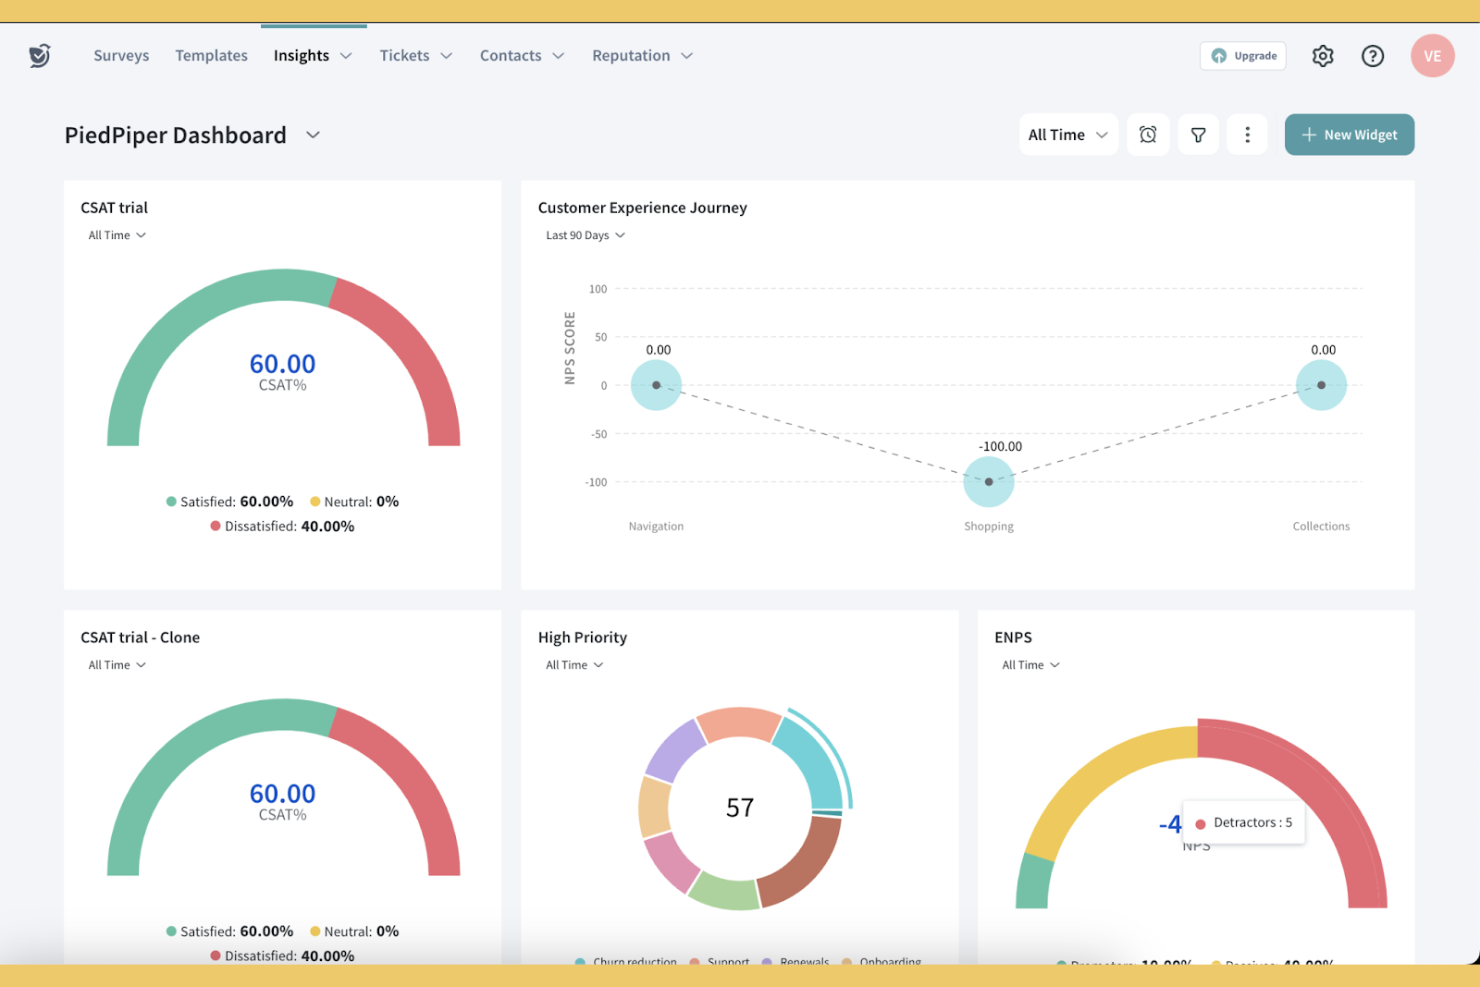
Task: Open the three-dot dashboard options menu
Action: (x=1246, y=134)
